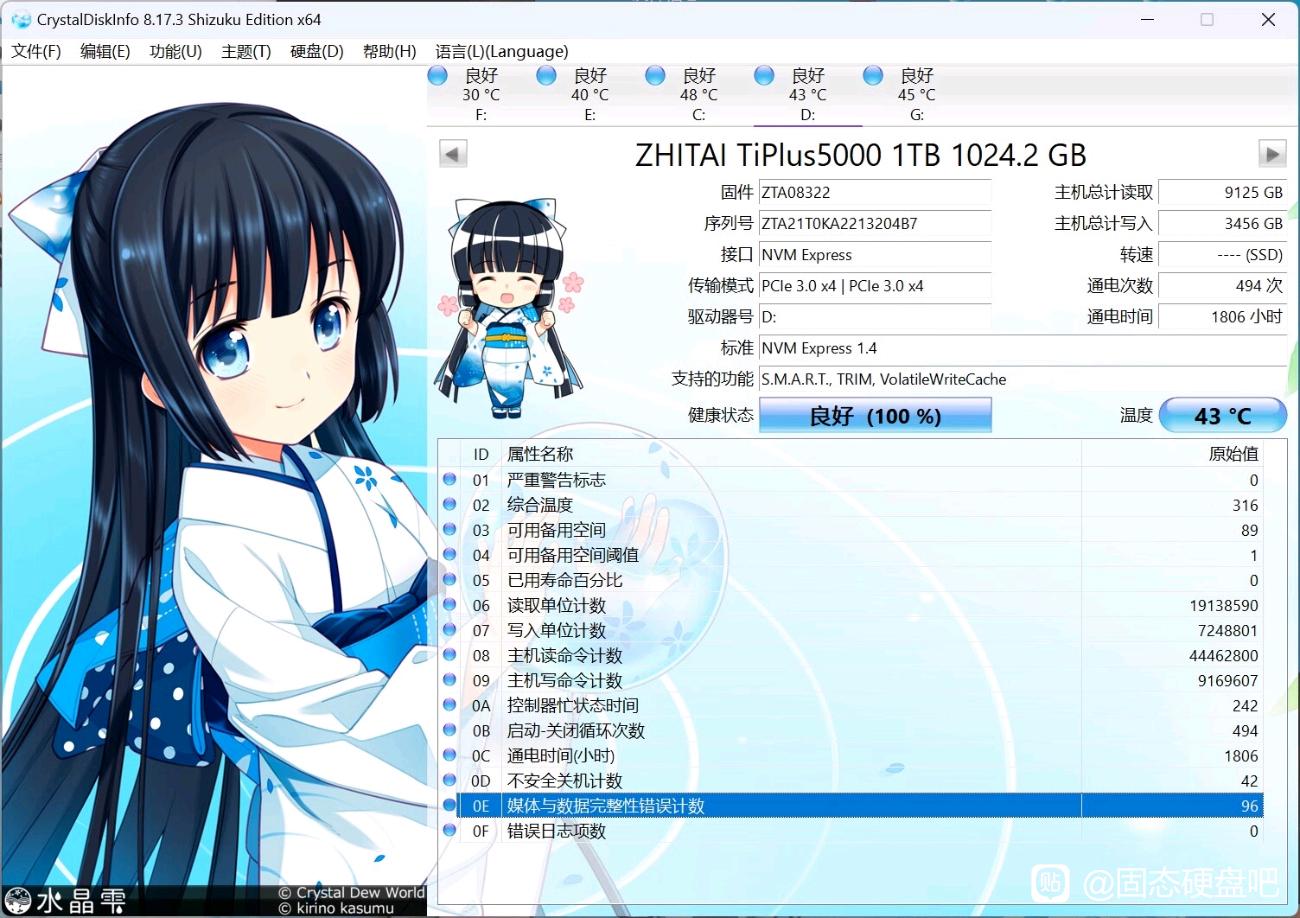Click power-on hours value 1806 小时
This screenshot has height=918, width=1300.
coord(1222,316)
